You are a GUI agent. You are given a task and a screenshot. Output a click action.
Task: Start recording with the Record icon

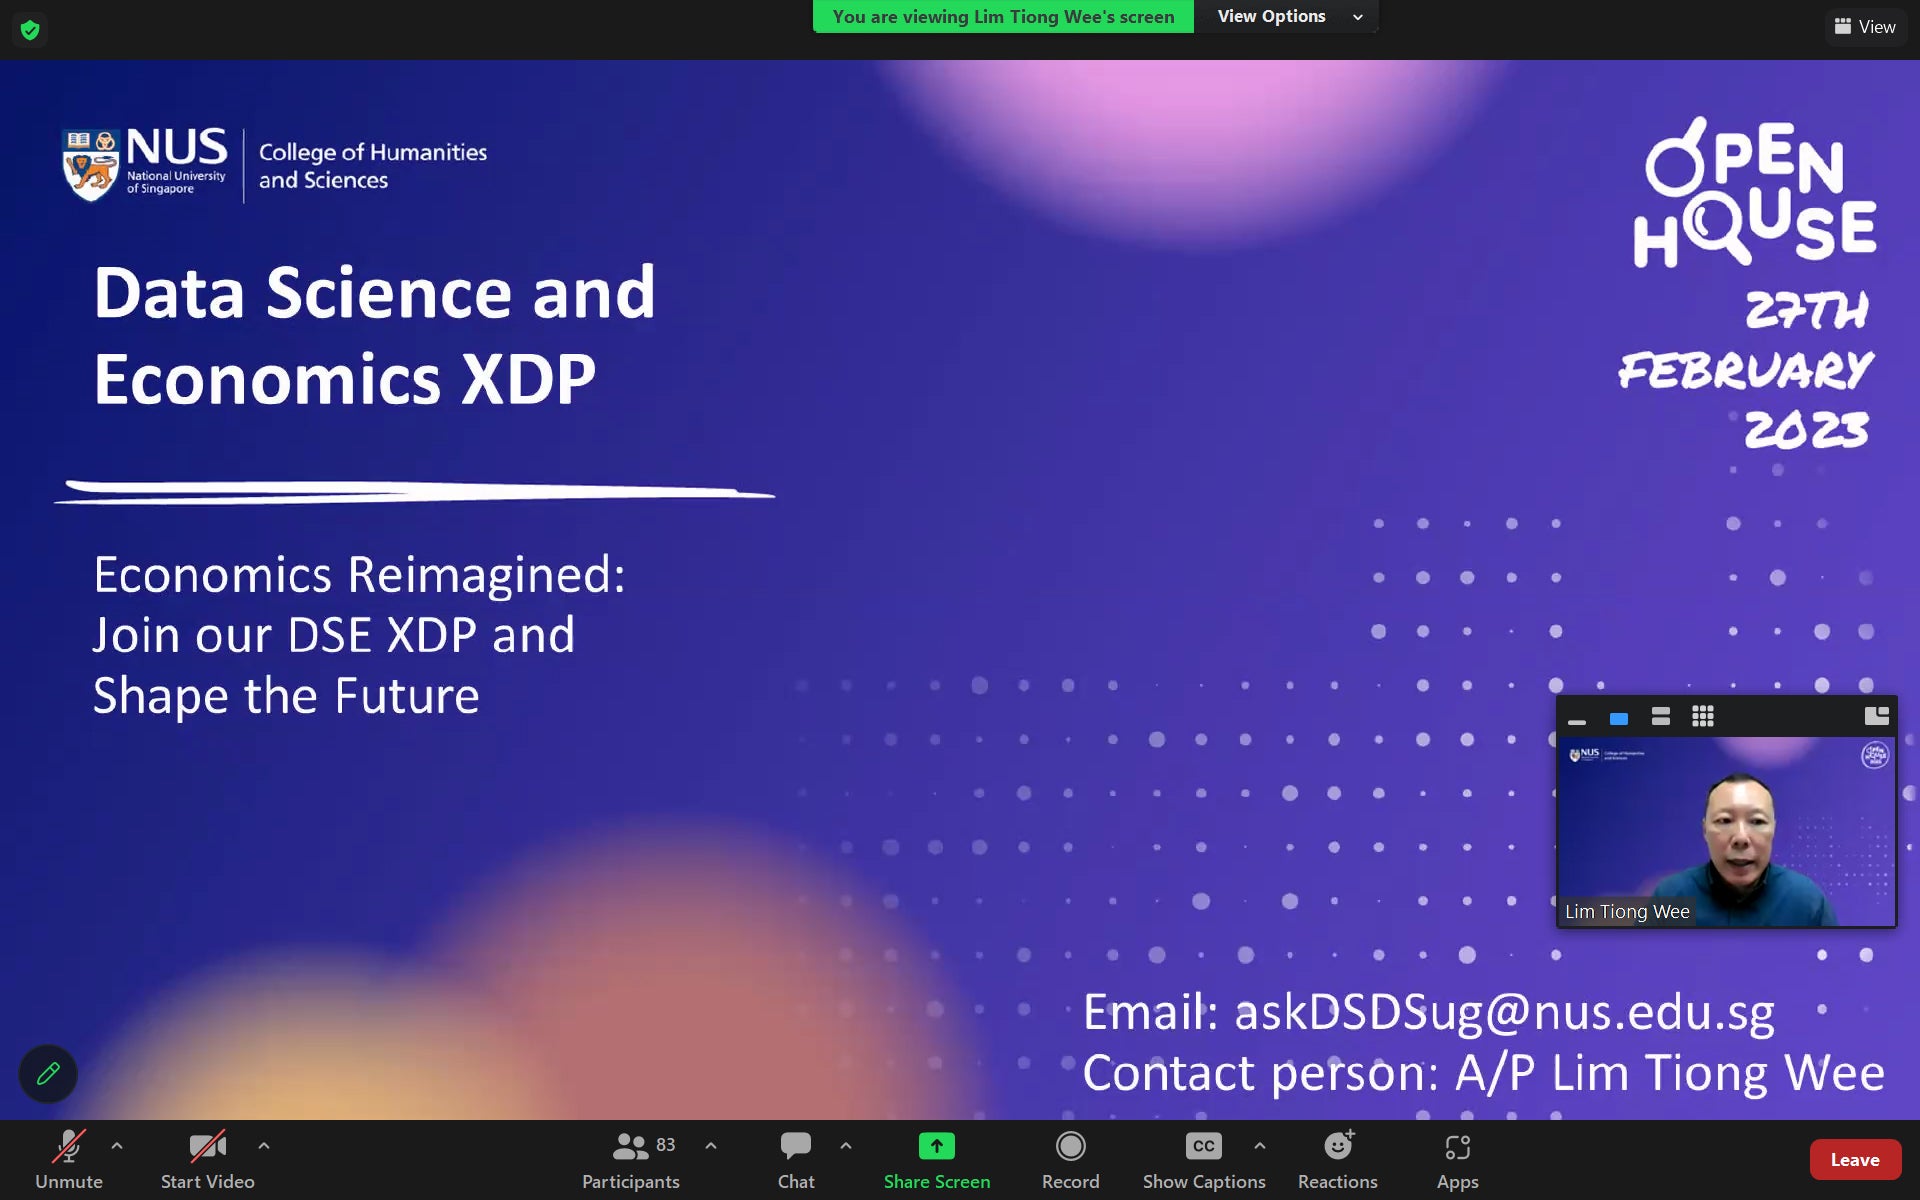(1070, 1147)
